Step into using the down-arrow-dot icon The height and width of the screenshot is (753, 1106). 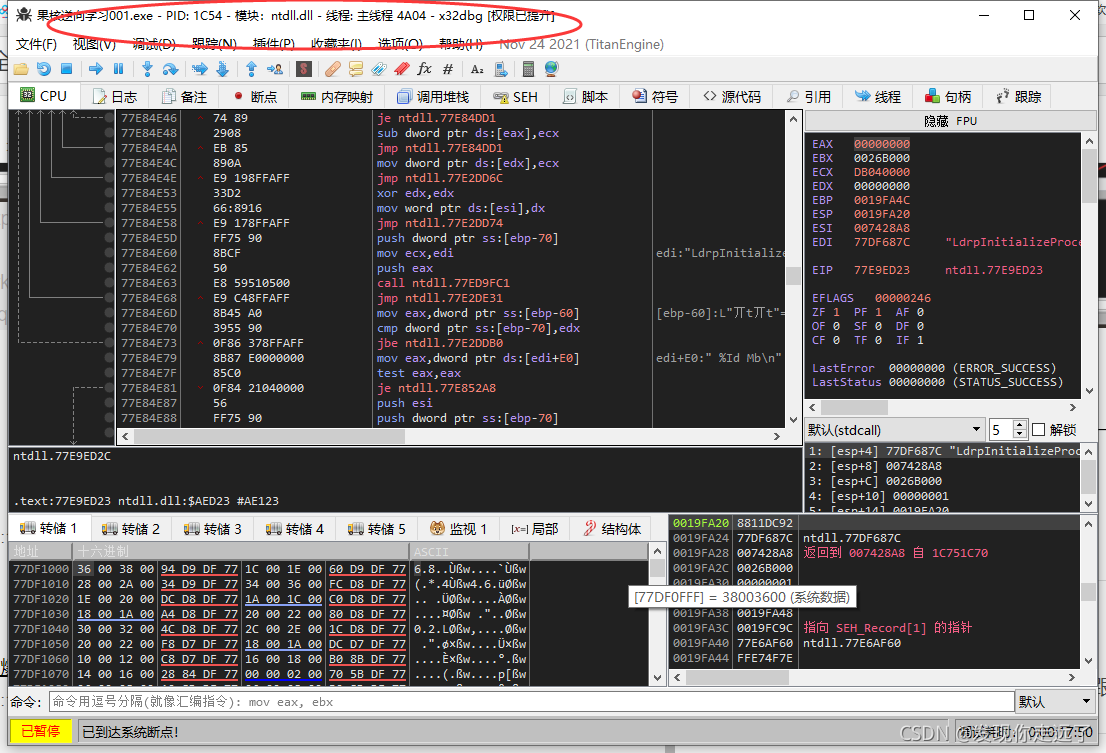click(147, 69)
